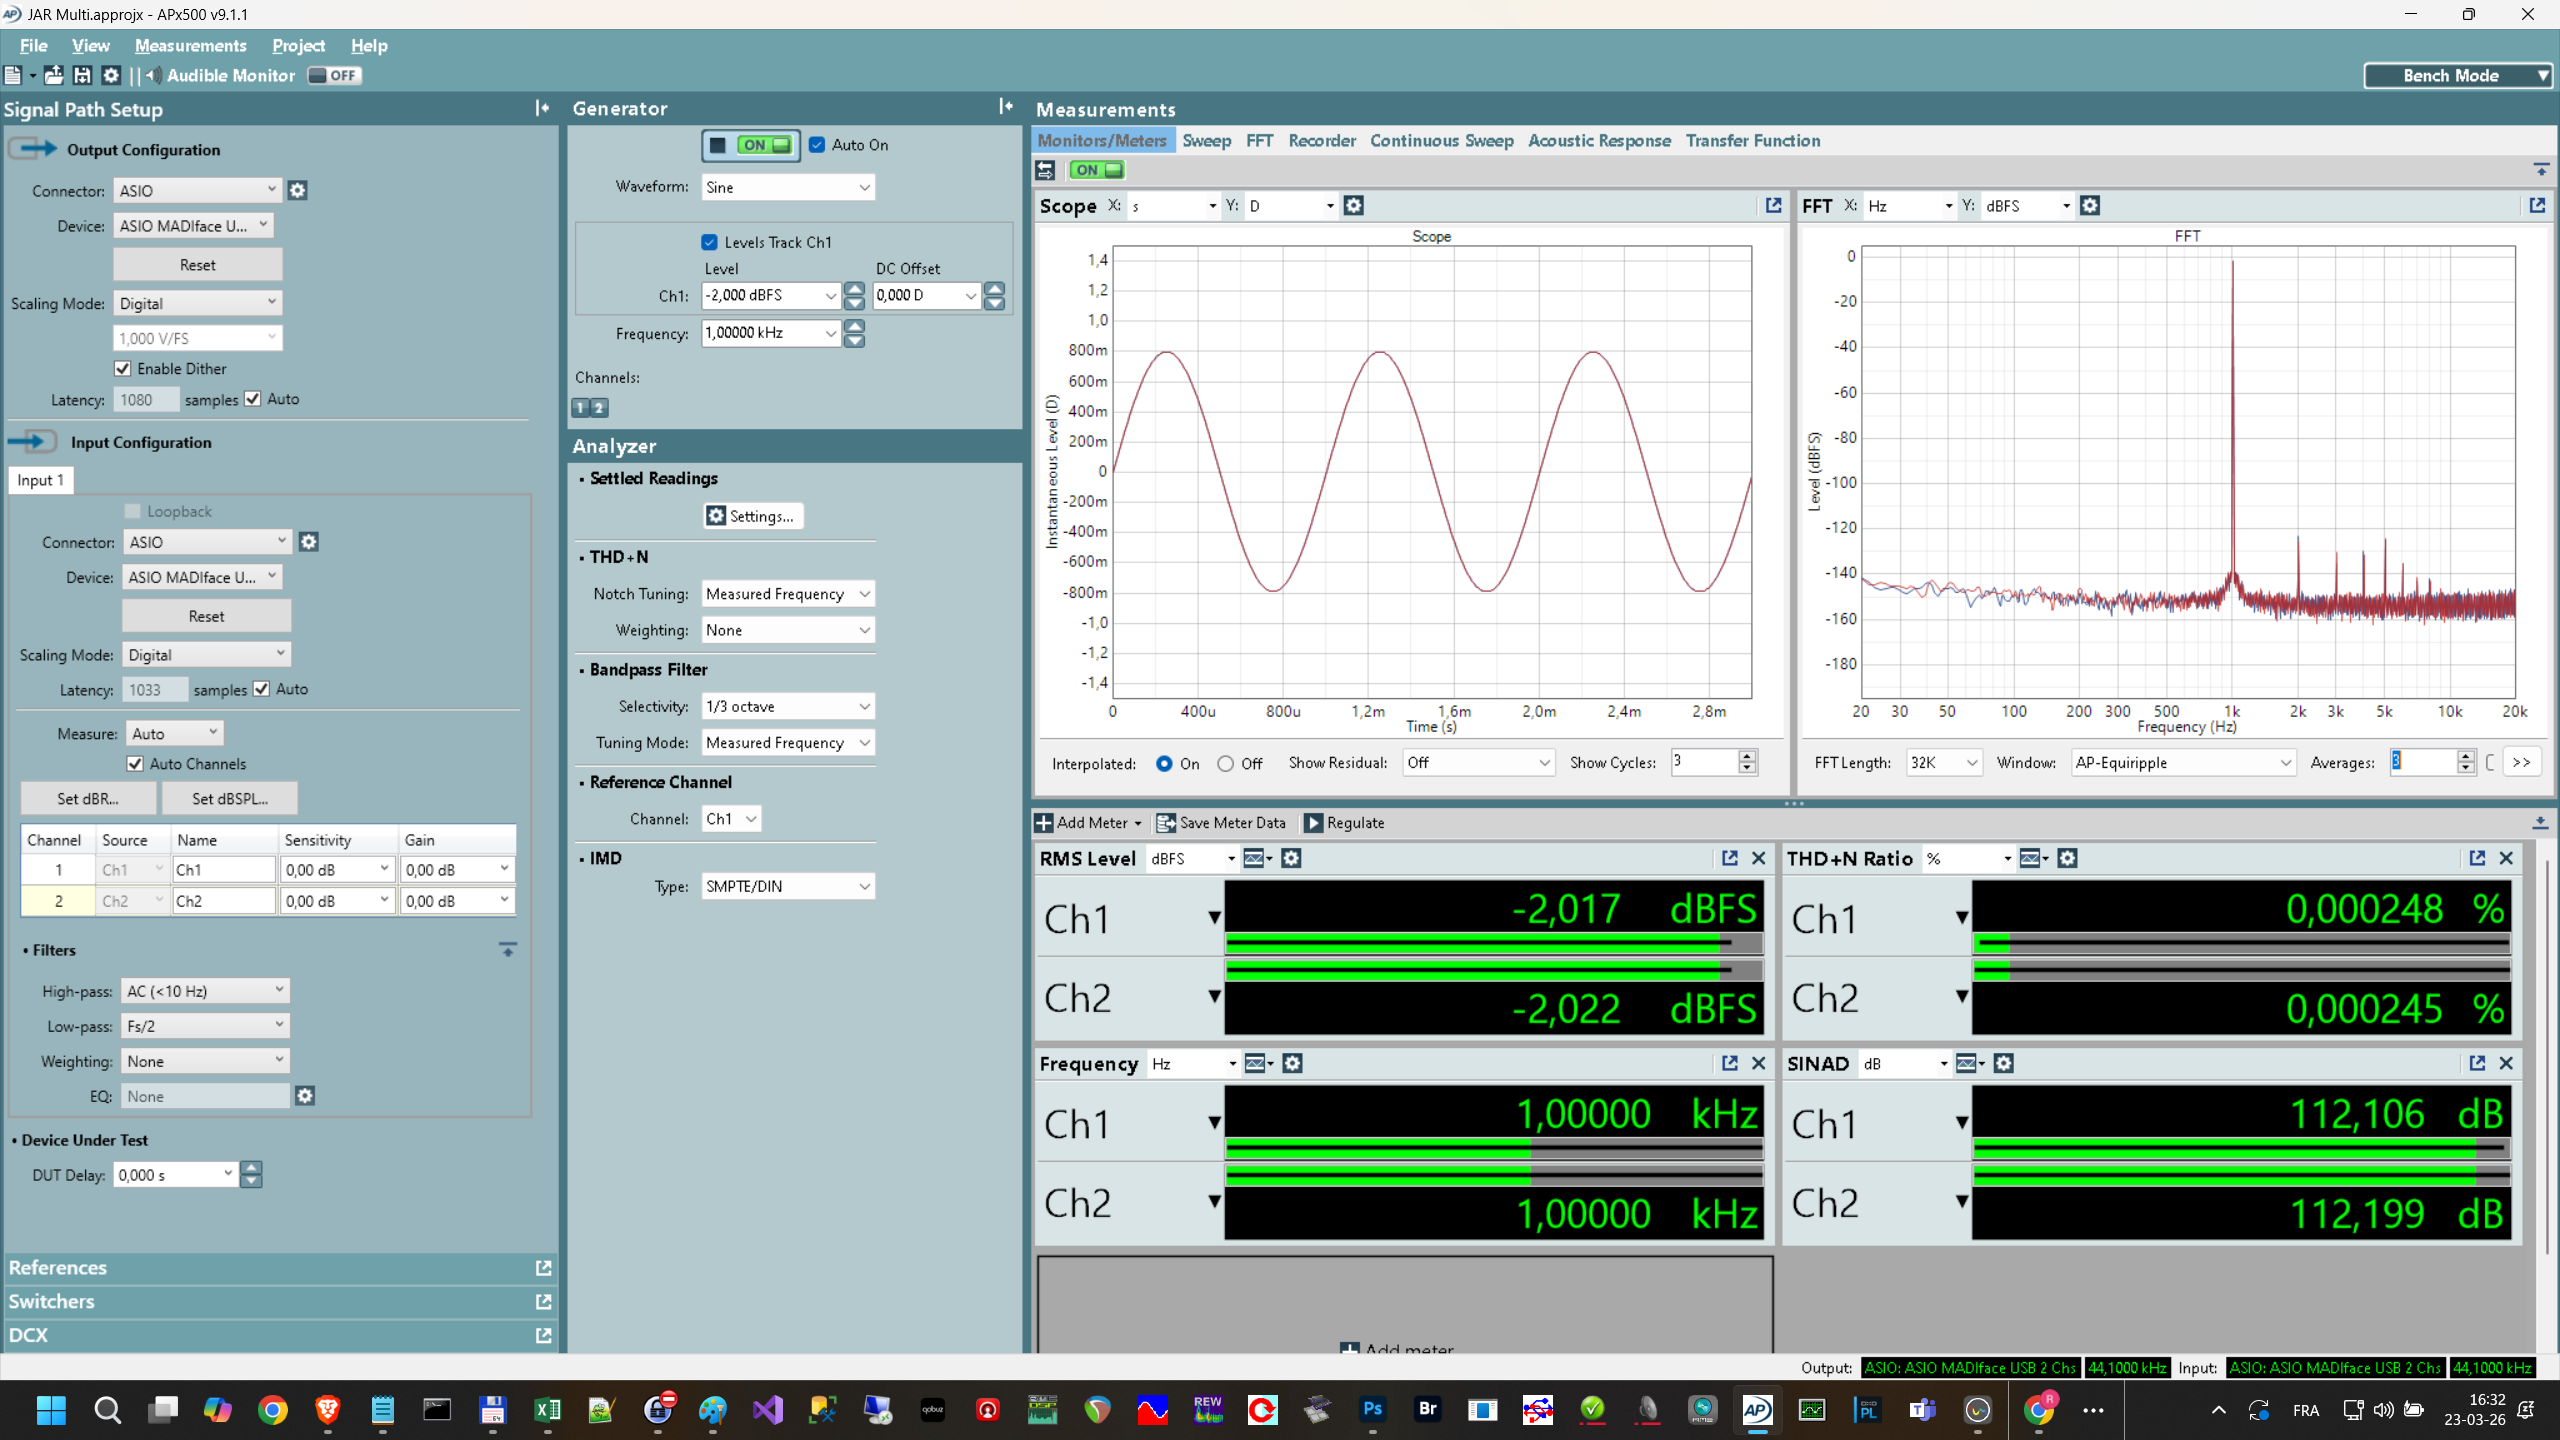
Task: Toggle Levels Track Ch1 checkbox
Action: click(x=710, y=242)
